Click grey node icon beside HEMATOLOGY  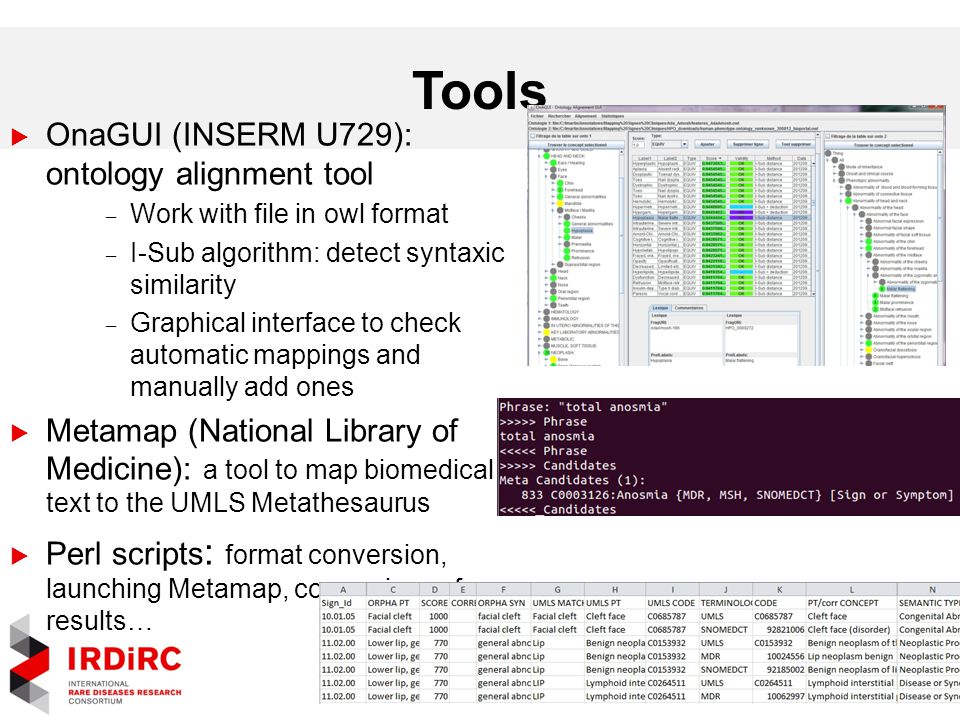(x=547, y=312)
